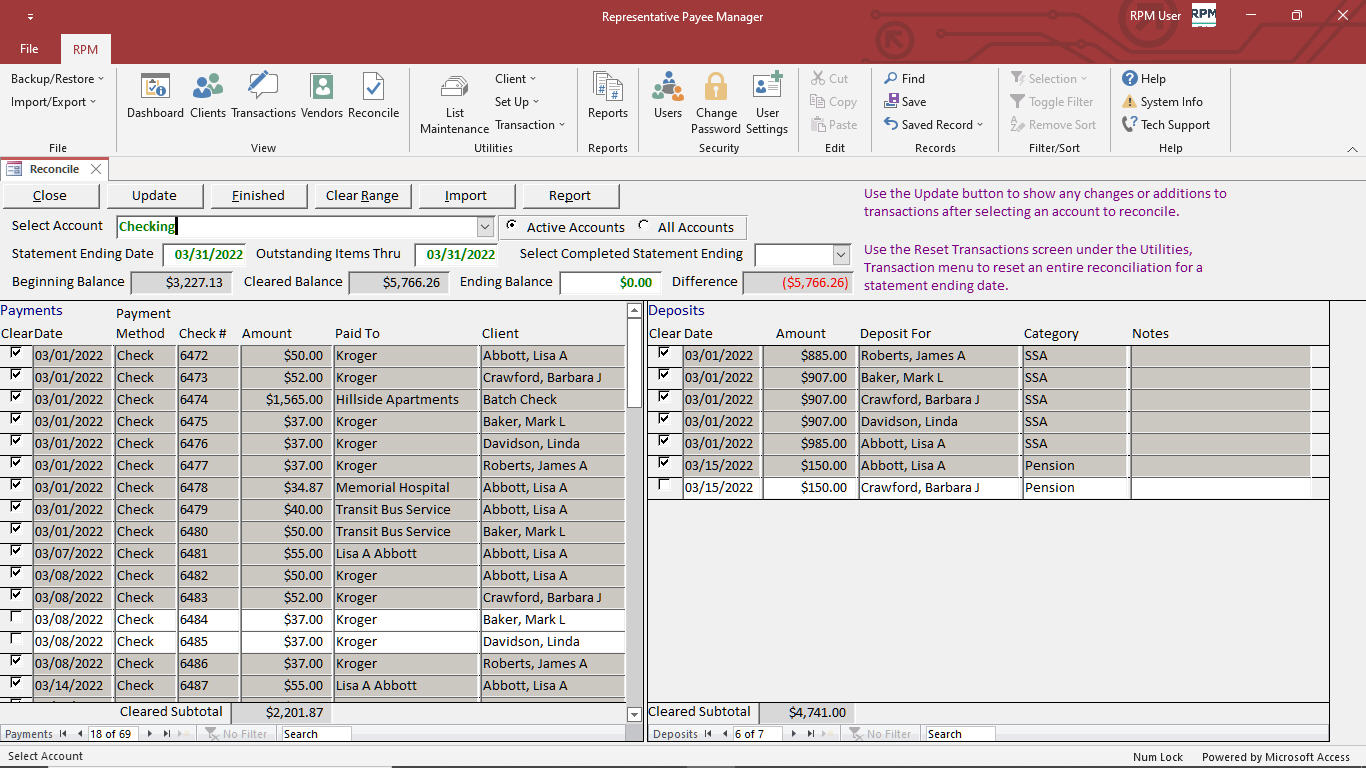Click the Reconcile ribbon icon

pyautogui.click(x=373, y=96)
